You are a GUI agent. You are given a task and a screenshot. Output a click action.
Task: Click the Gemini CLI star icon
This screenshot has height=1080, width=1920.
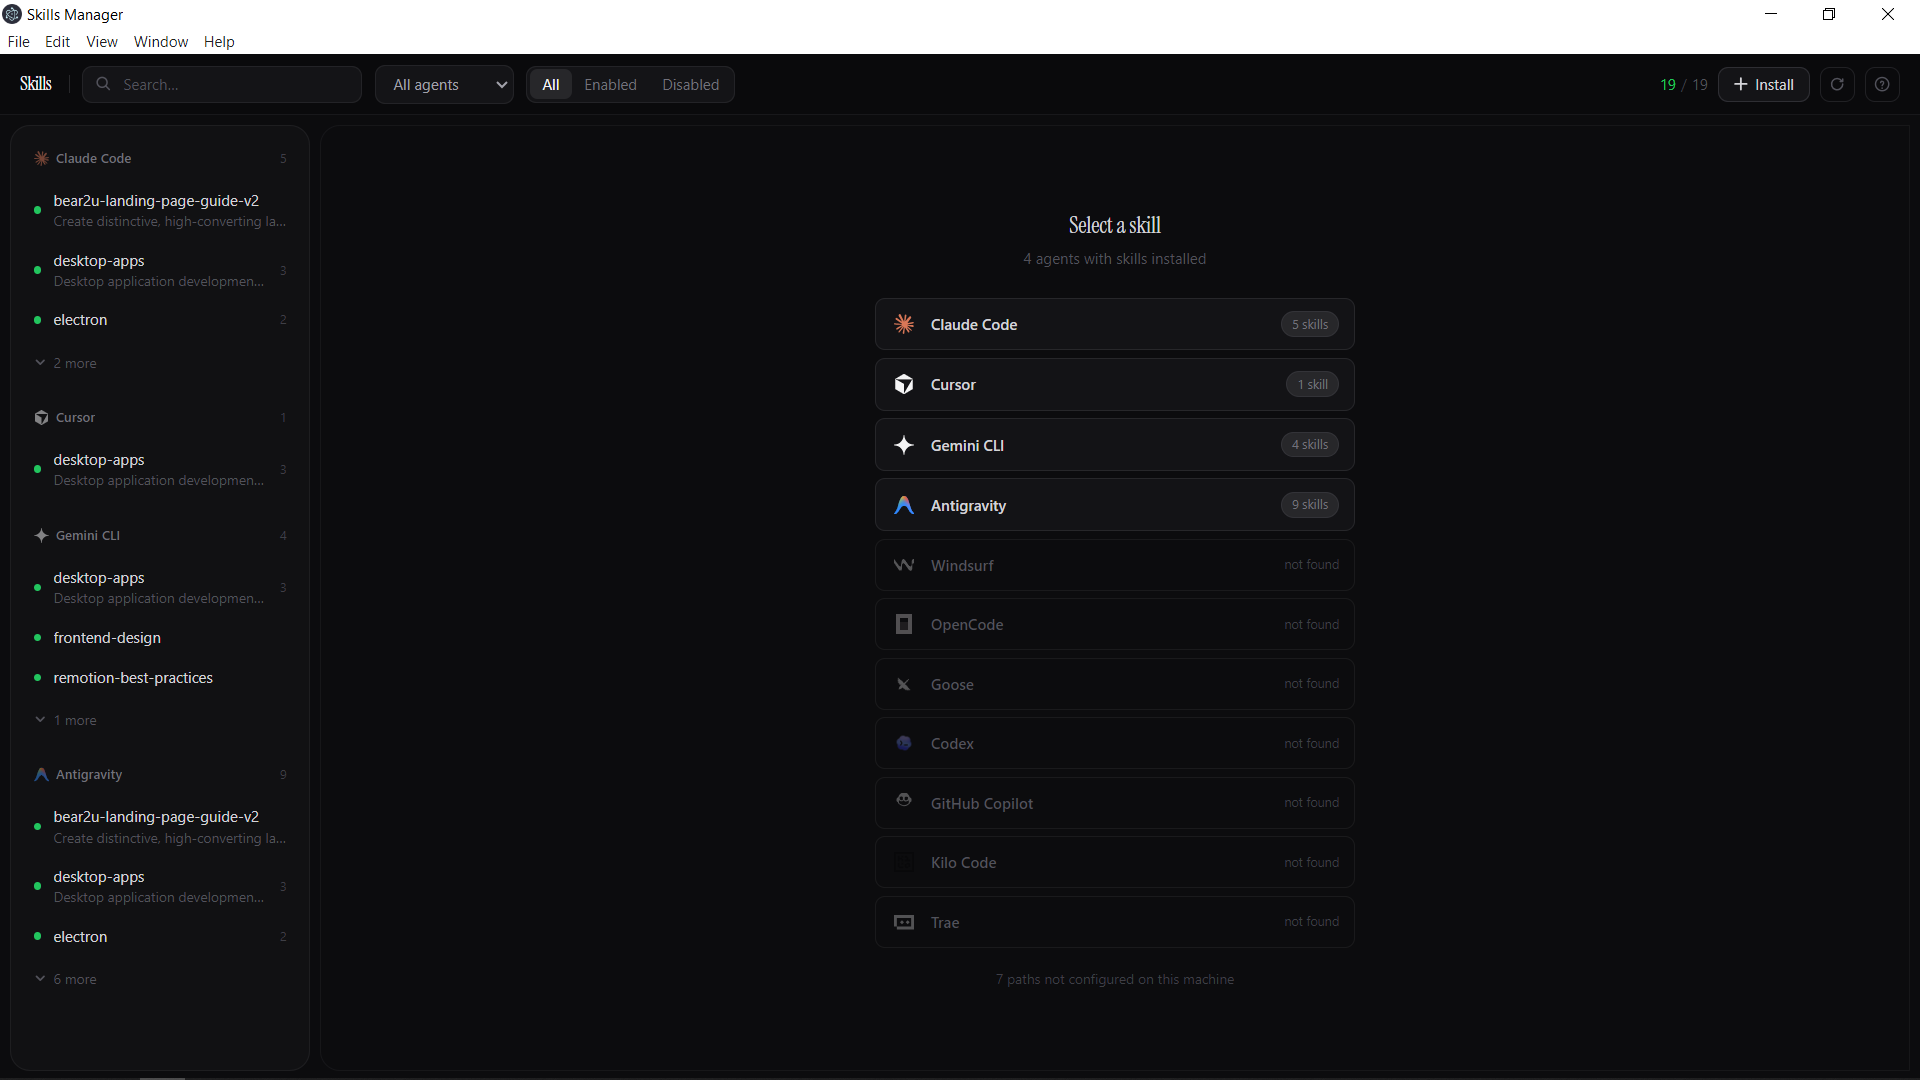904,445
